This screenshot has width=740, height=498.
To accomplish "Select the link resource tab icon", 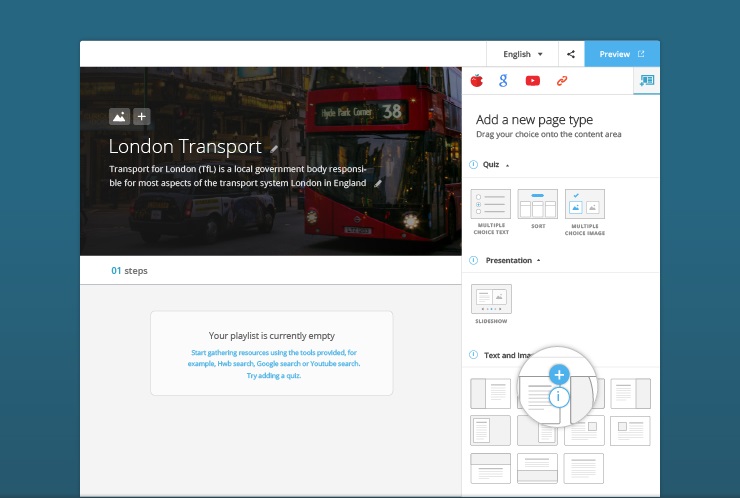I will pyautogui.click(x=562, y=81).
